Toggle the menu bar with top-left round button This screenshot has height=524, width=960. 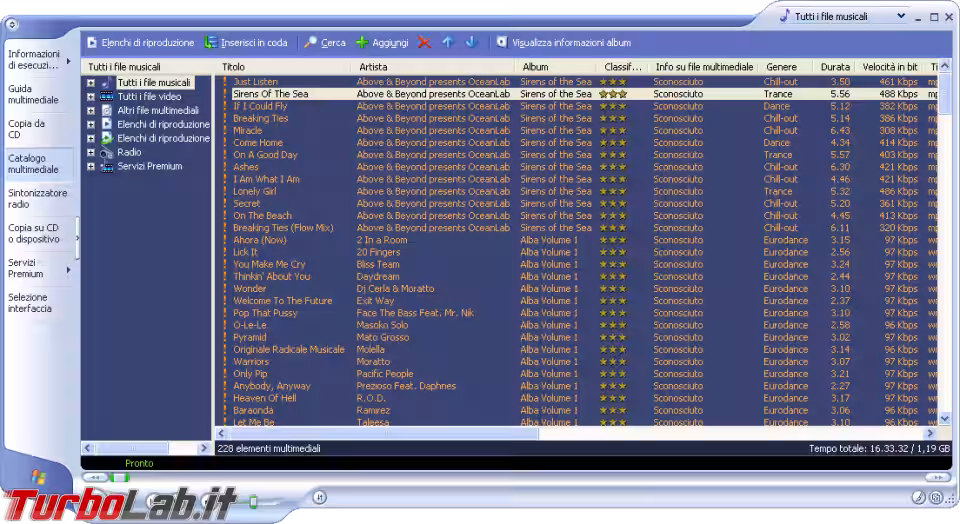point(12,24)
